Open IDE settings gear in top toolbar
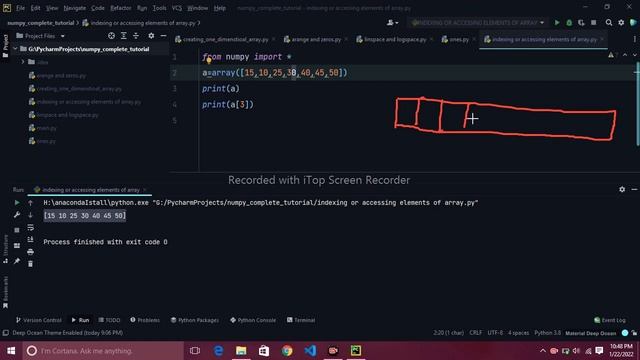This screenshot has width=640, height=360. pos(621,23)
